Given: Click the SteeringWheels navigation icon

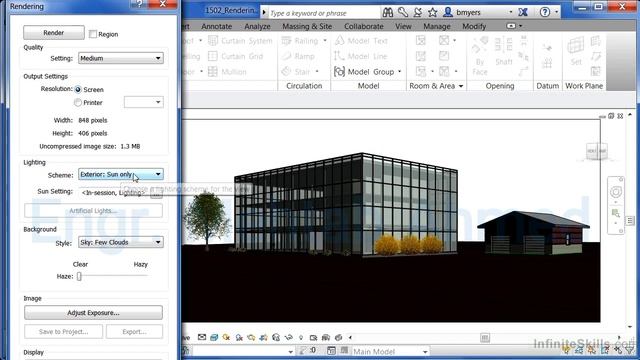Looking at the screenshot, I should coord(616,192).
